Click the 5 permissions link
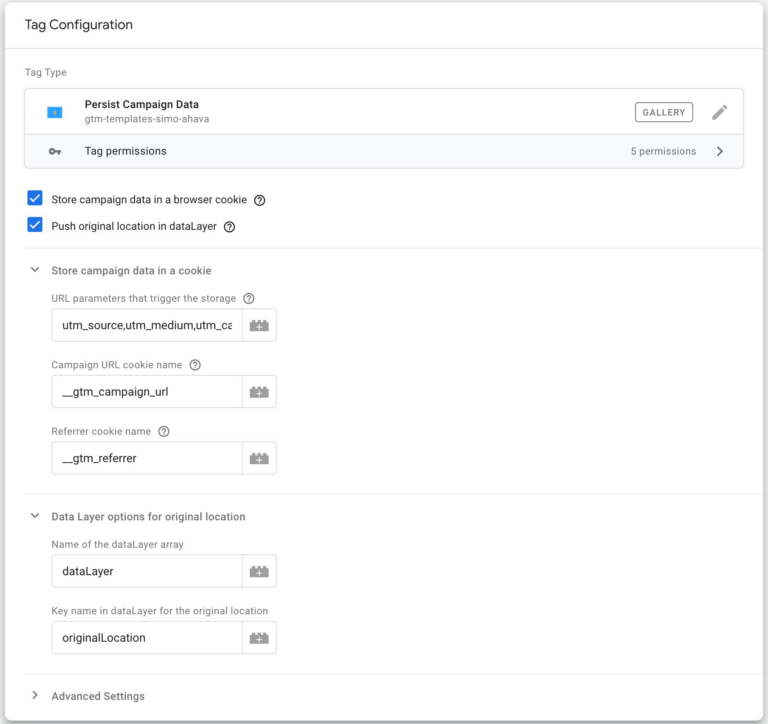768x724 pixels. click(x=663, y=151)
